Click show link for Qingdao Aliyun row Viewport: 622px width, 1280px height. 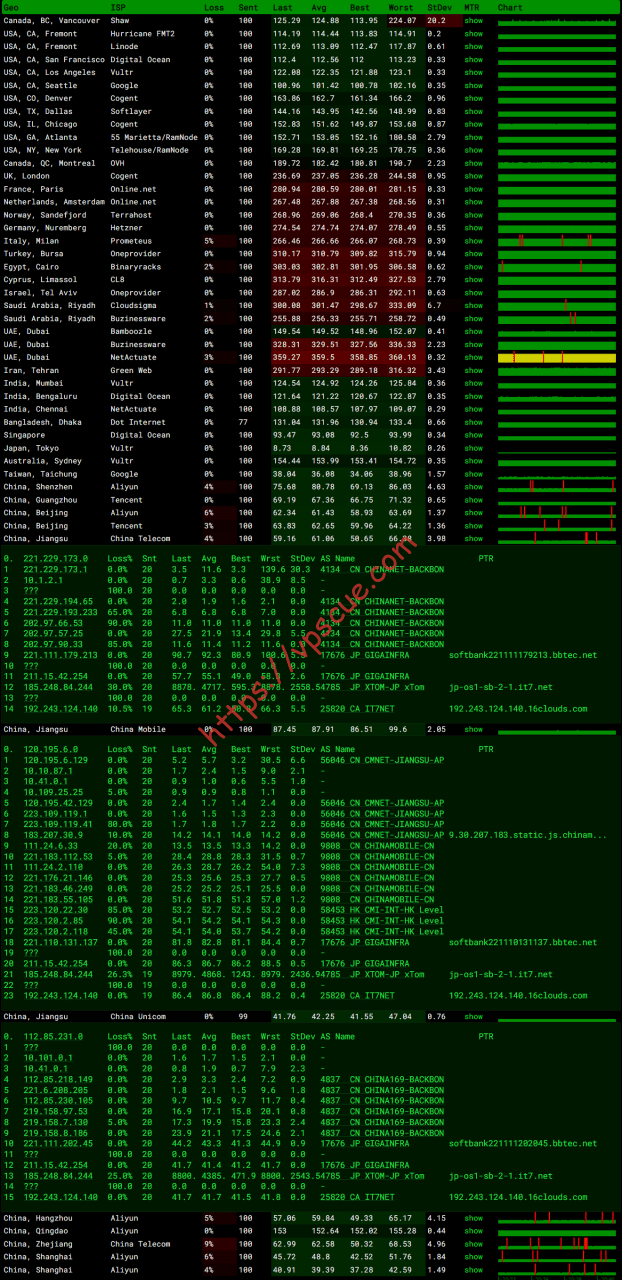[x=473, y=1231]
